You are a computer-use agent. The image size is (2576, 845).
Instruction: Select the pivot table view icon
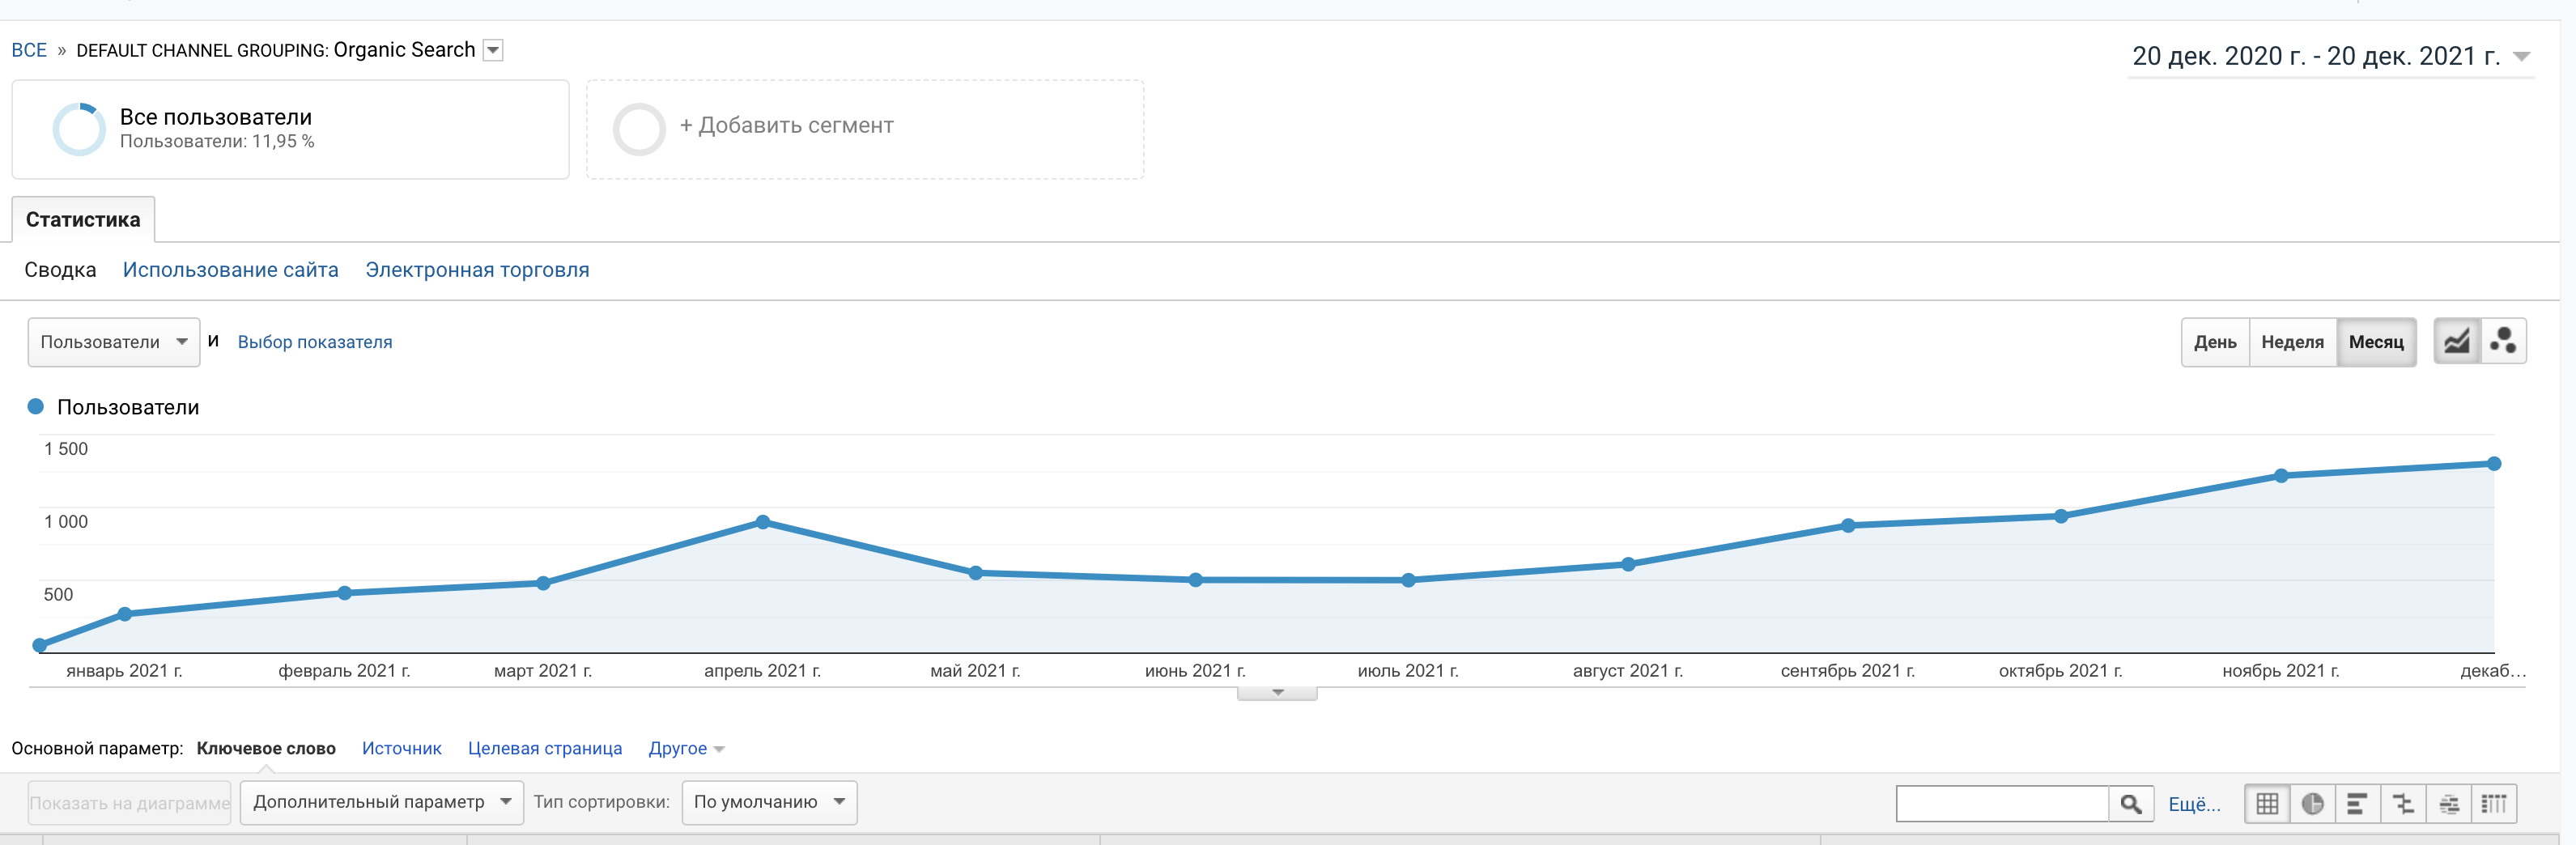(x=2494, y=803)
